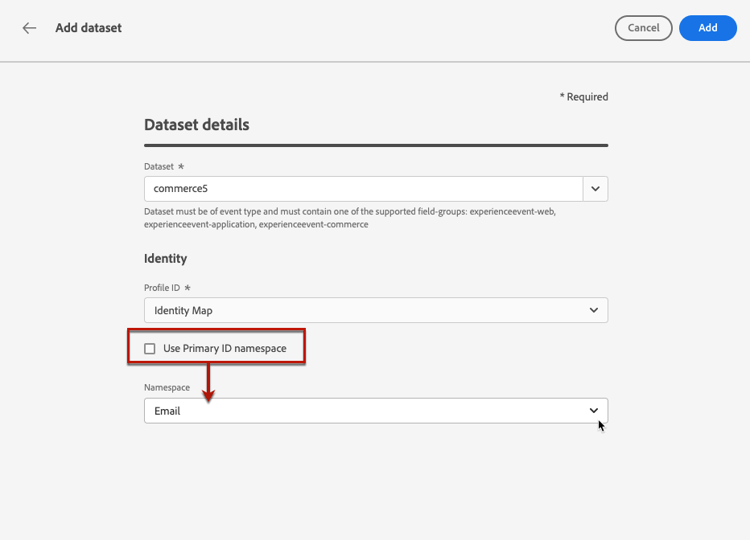Viewport: 750px width, 540px height.
Task: Click the 'Identity' section heading
Action: pos(165,258)
